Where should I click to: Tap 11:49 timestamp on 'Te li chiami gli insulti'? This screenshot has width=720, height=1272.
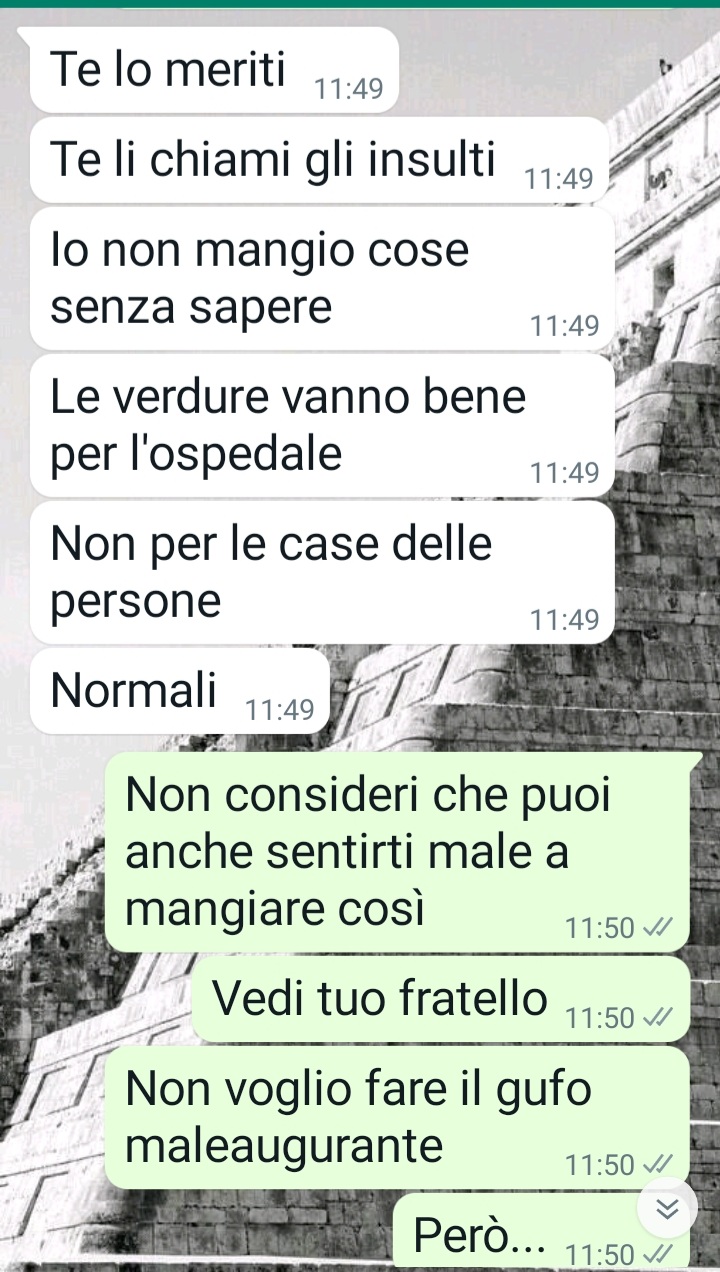click(560, 179)
